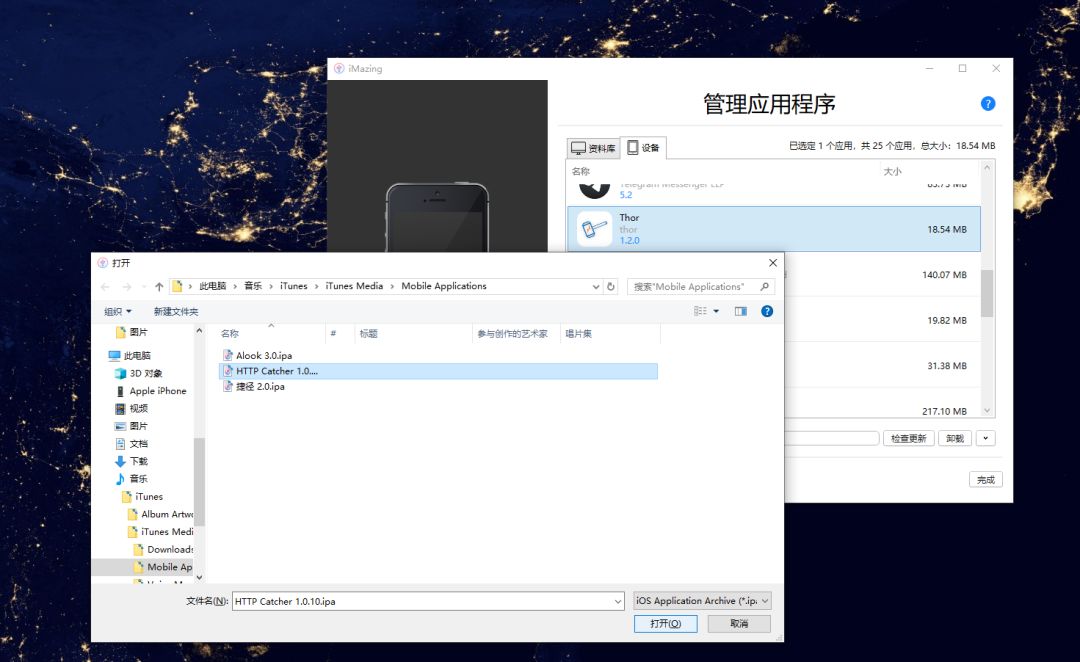
Task: Switch to the 资料库 tab
Action: 593,148
